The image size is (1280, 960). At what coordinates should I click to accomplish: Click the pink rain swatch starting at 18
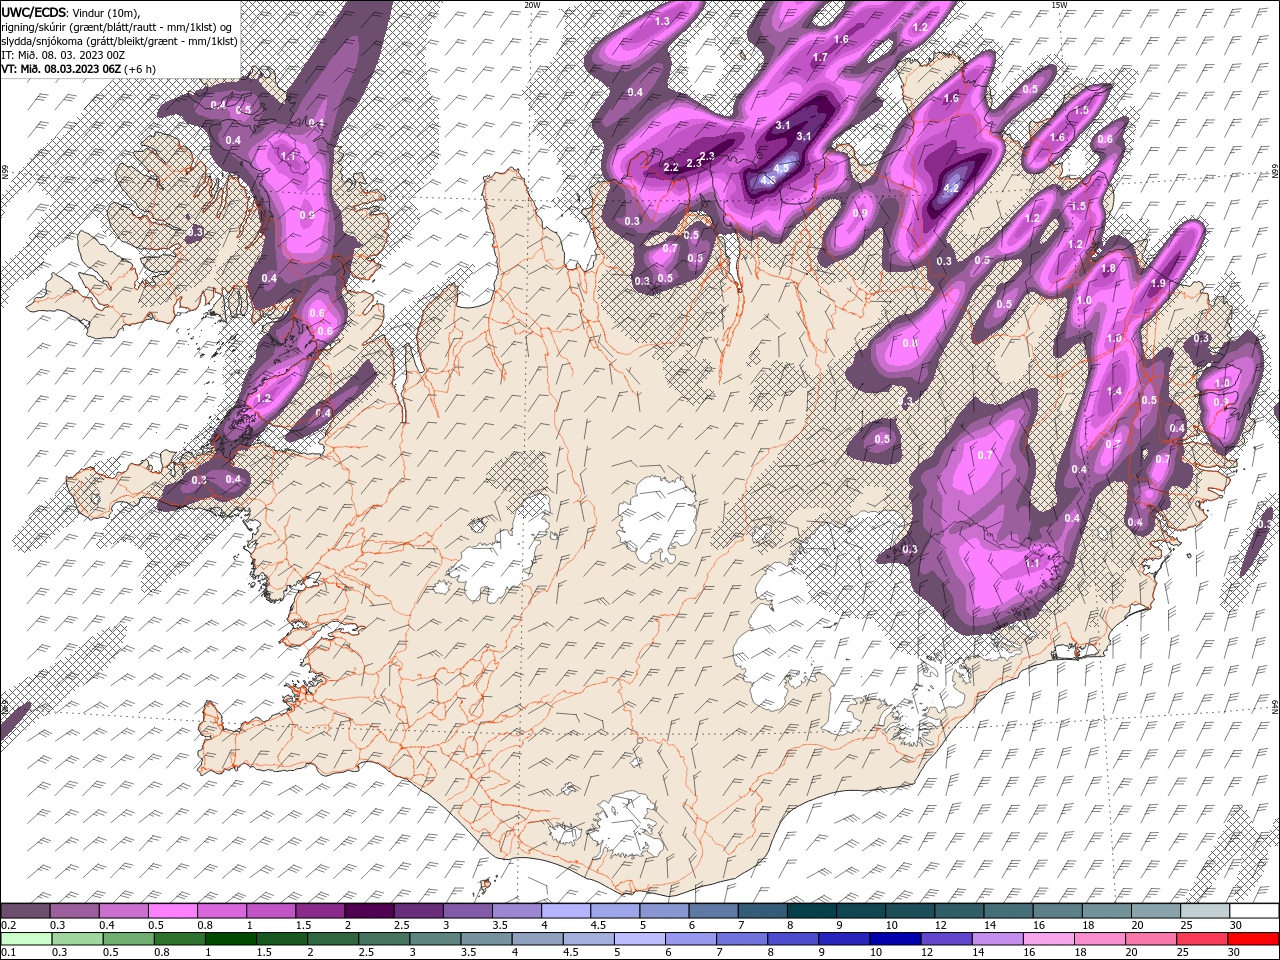pos(1099,939)
